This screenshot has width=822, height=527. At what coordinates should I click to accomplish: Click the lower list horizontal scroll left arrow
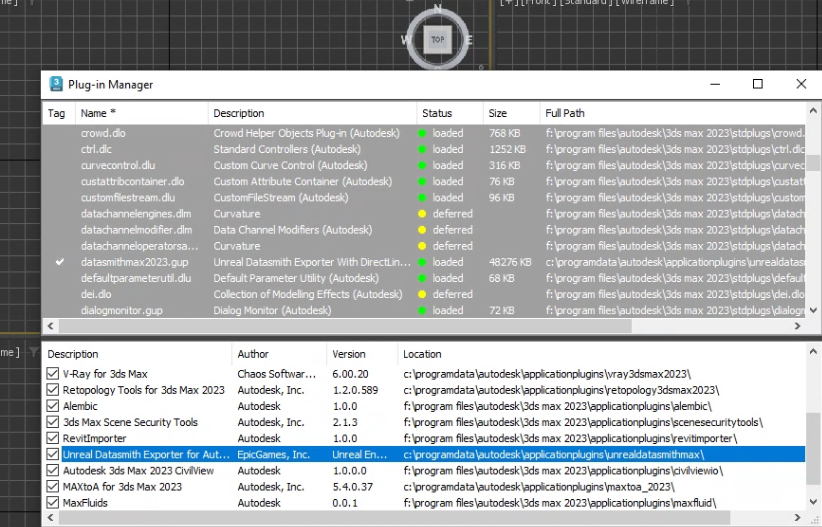click(x=50, y=518)
